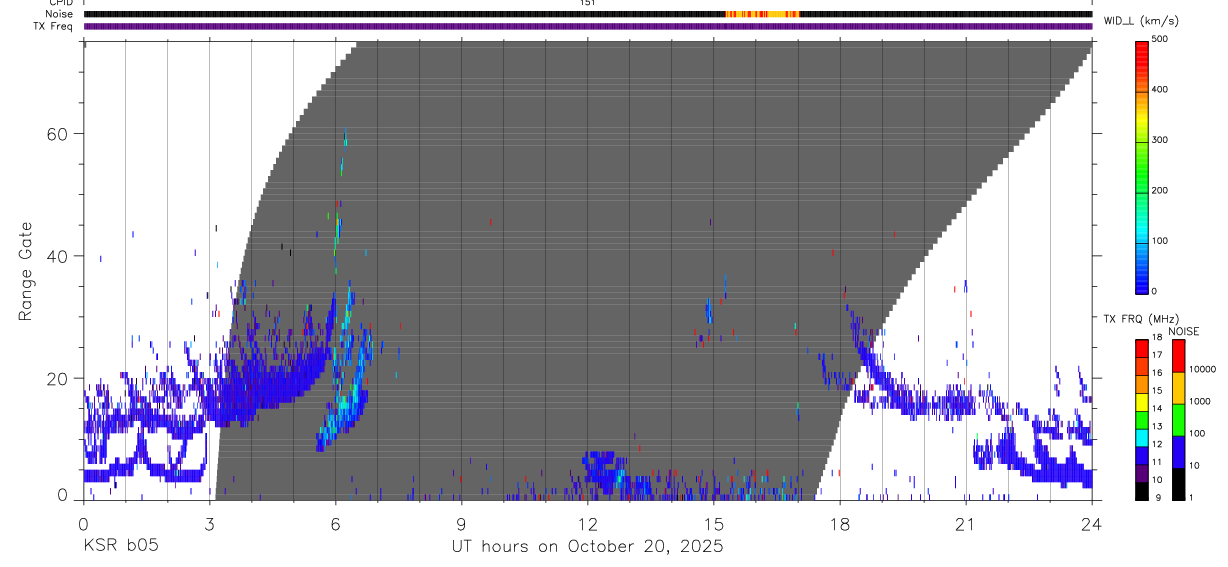
Task: Click the Range Gate y-axis title
Action: [x=26, y=271]
